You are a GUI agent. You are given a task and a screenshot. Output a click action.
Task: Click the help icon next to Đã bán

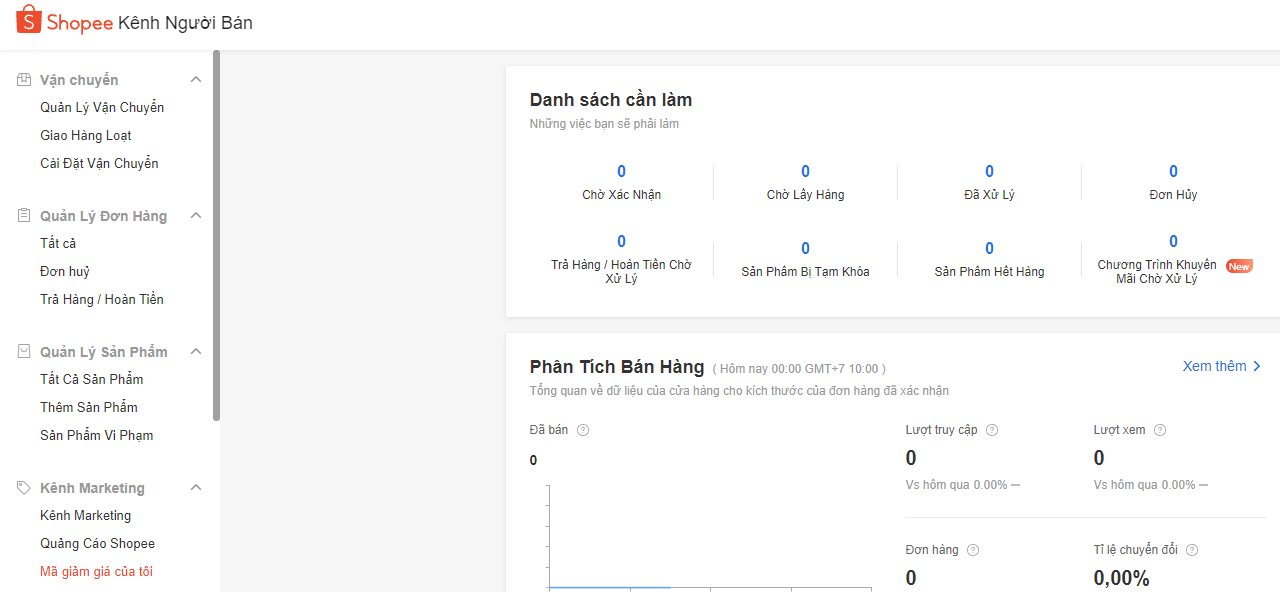583,430
